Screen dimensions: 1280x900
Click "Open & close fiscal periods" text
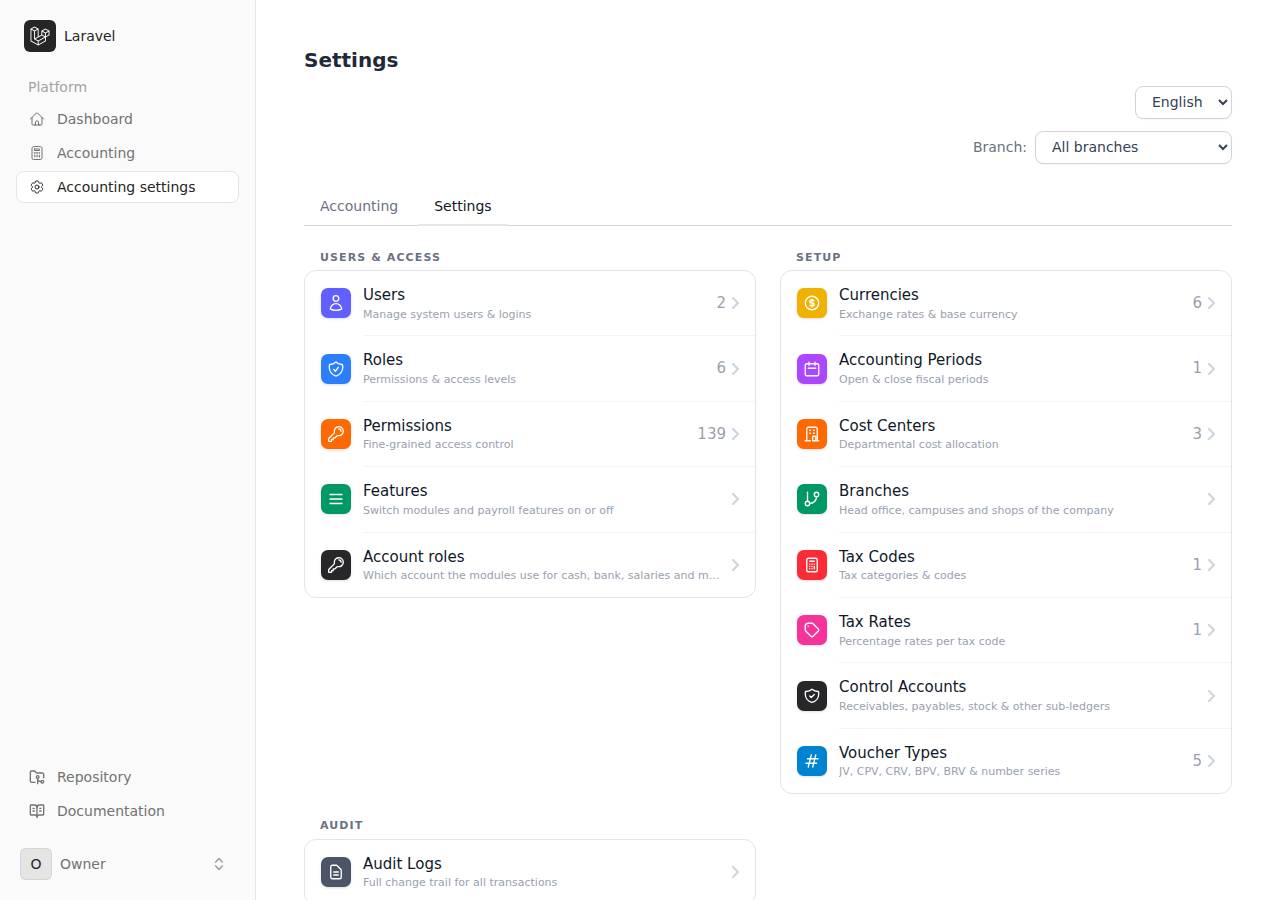tap(913, 380)
